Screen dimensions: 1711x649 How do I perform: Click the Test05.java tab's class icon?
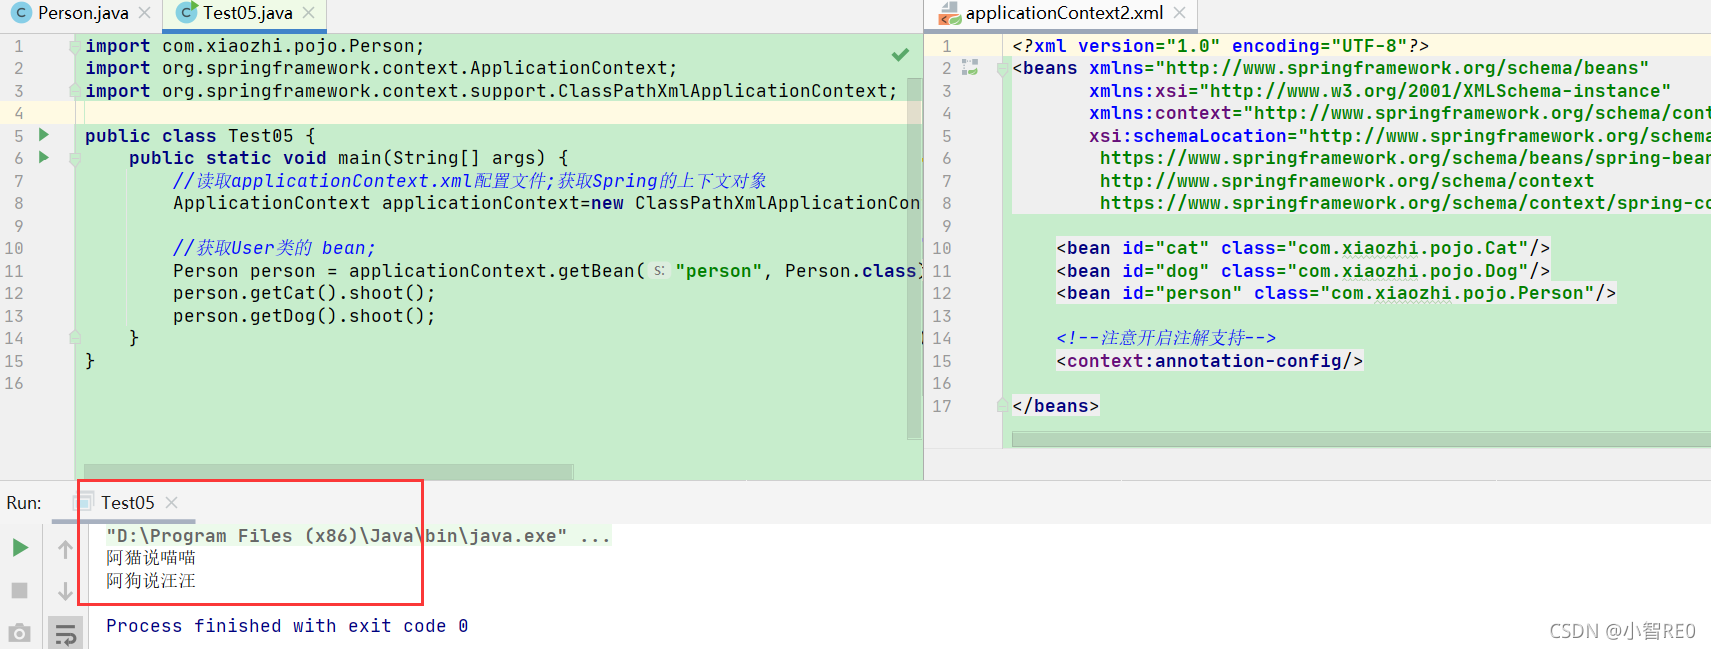click(x=186, y=13)
